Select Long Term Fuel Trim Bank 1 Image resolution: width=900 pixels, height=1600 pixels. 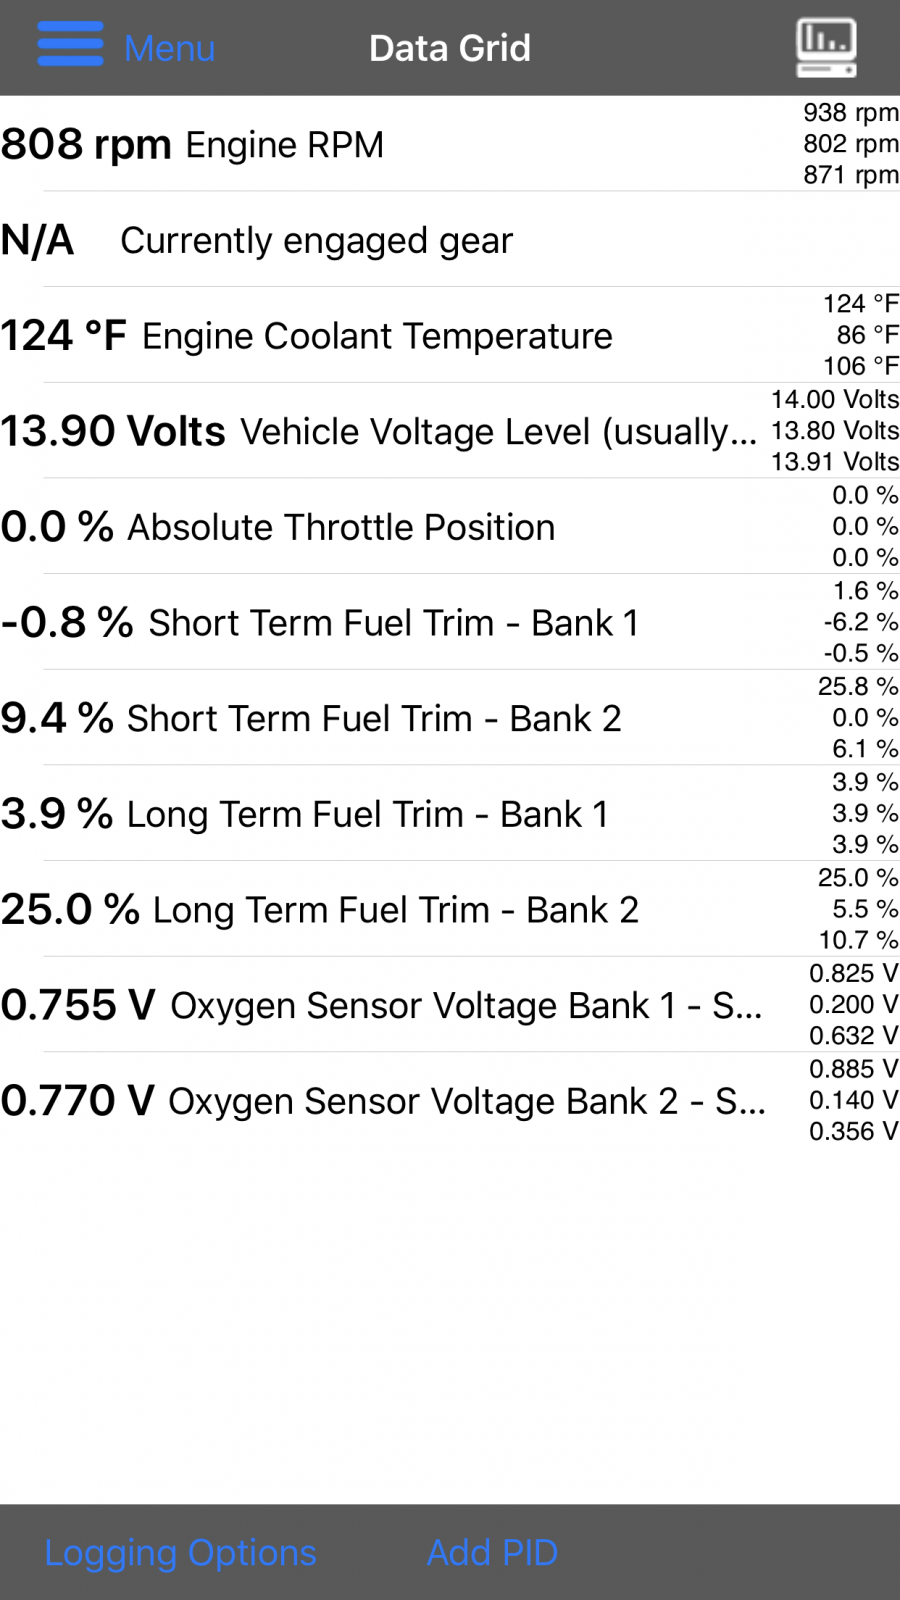(x=450, y=813)
